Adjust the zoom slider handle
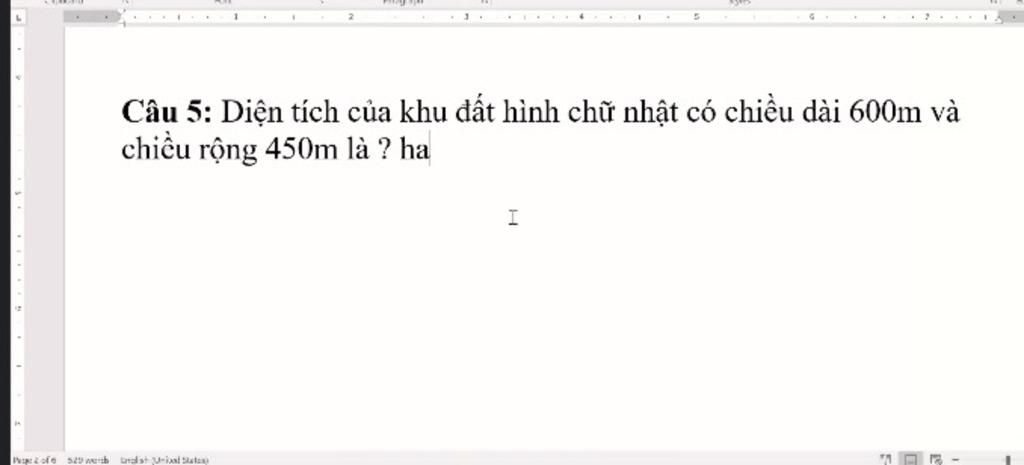Viewport: 1024px width, 465px height. coord(1010,460)
